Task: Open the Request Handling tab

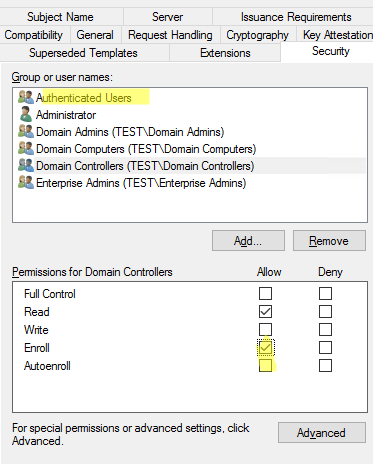Action: click(x=170, y=35)
